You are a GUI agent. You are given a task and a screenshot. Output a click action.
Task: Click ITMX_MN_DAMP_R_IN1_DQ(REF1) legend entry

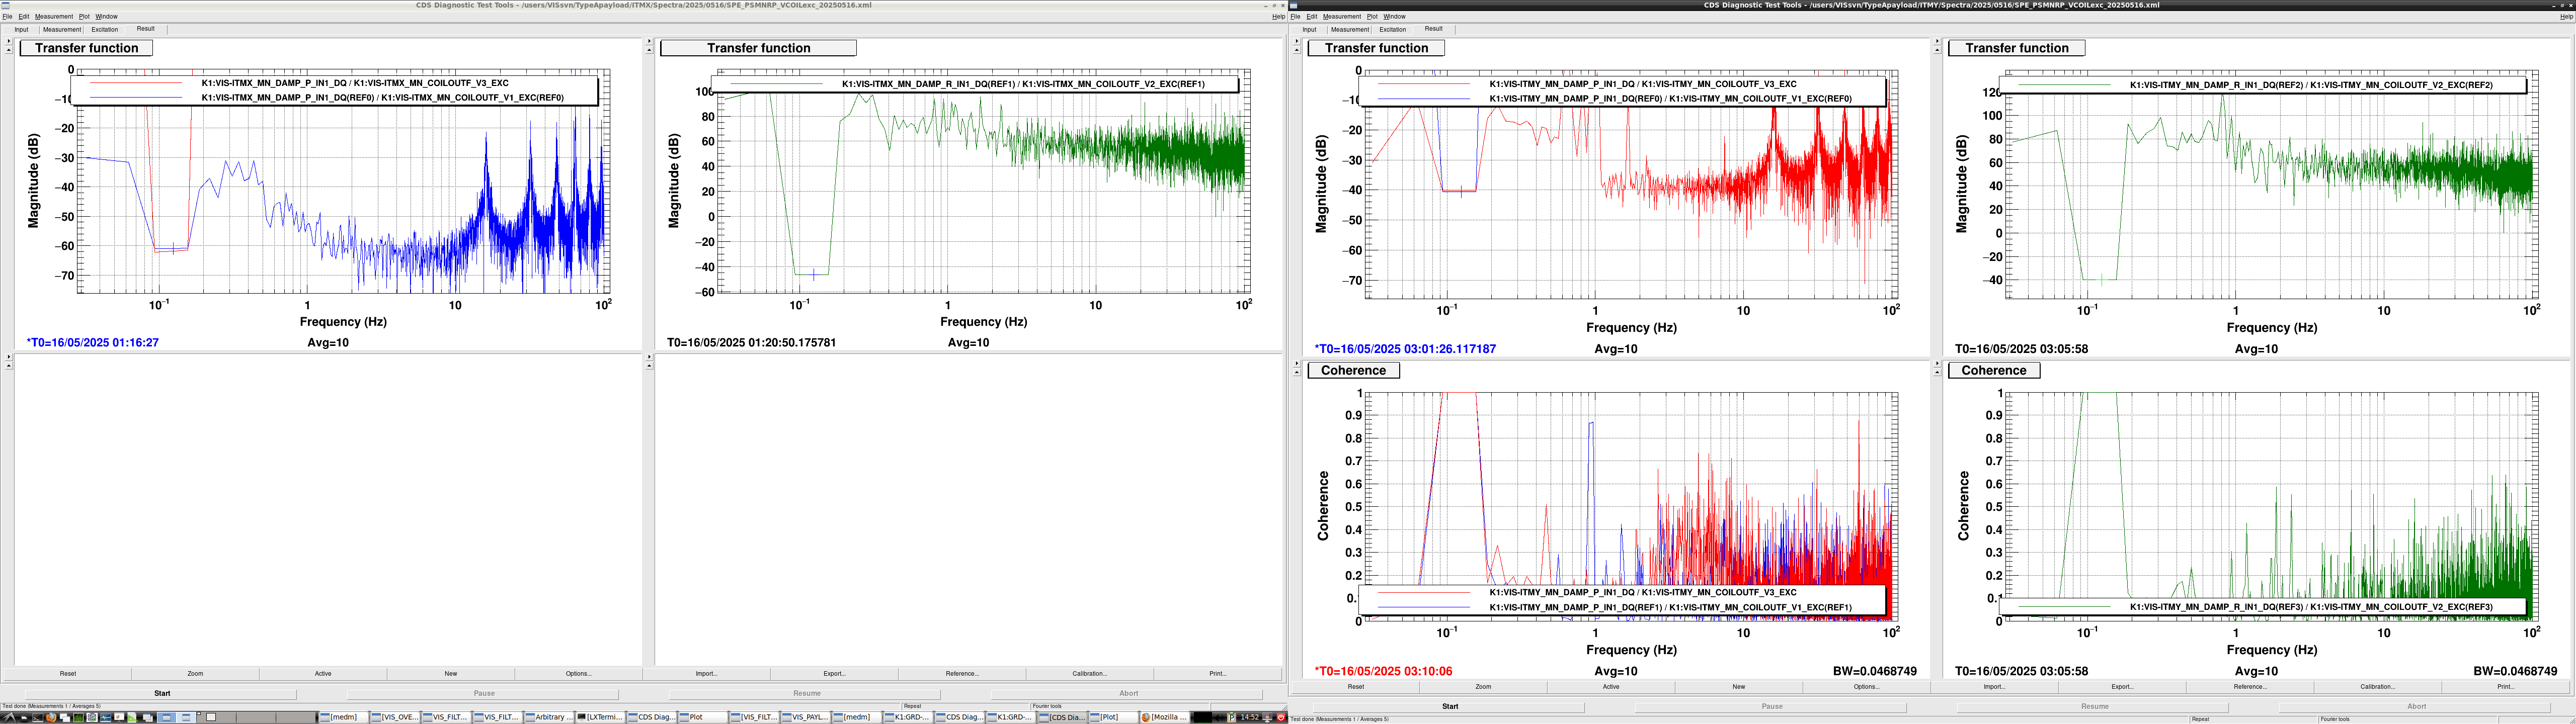pyautogui.click(x=1023, y=84)
